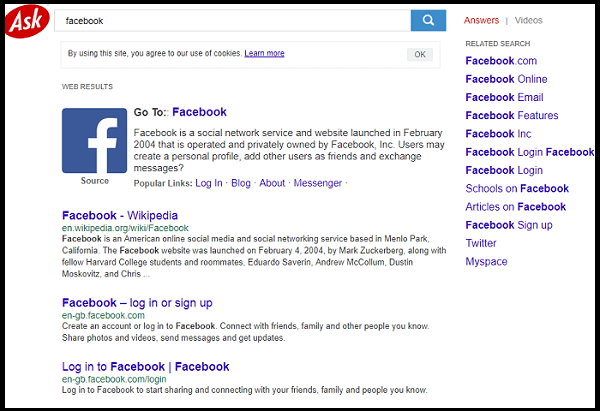This screenshot has height=411, width=600.
Task: Open the cookies Learn more link
Action: (264, 53)
